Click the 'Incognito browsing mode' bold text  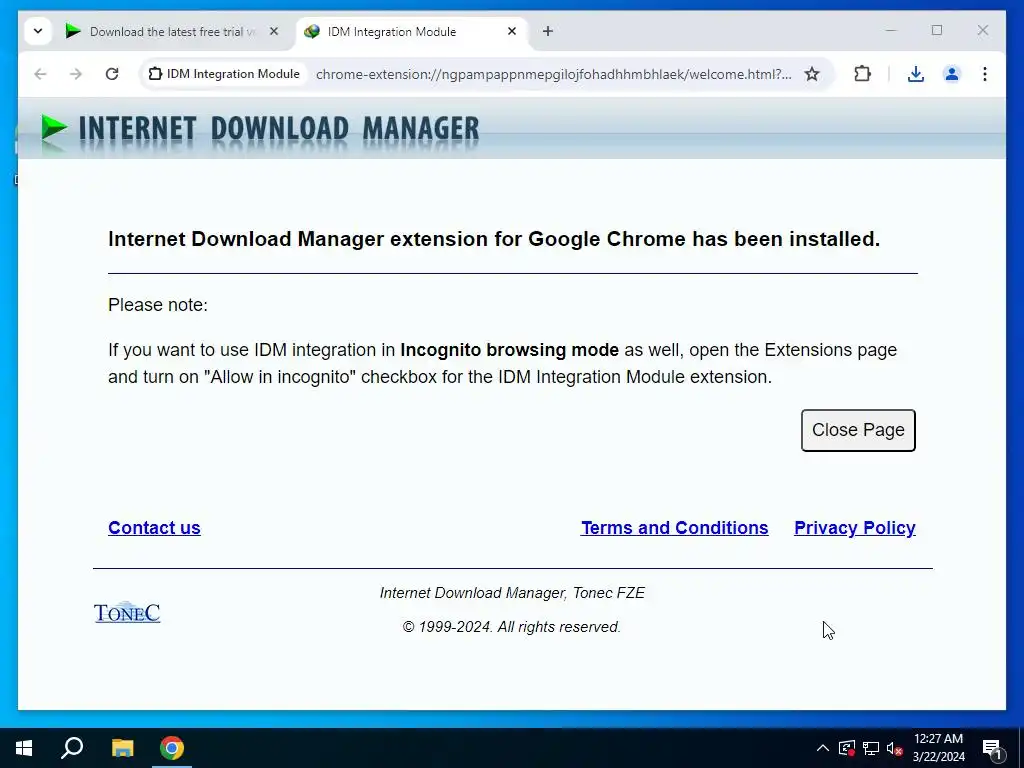tap(509, 350)
